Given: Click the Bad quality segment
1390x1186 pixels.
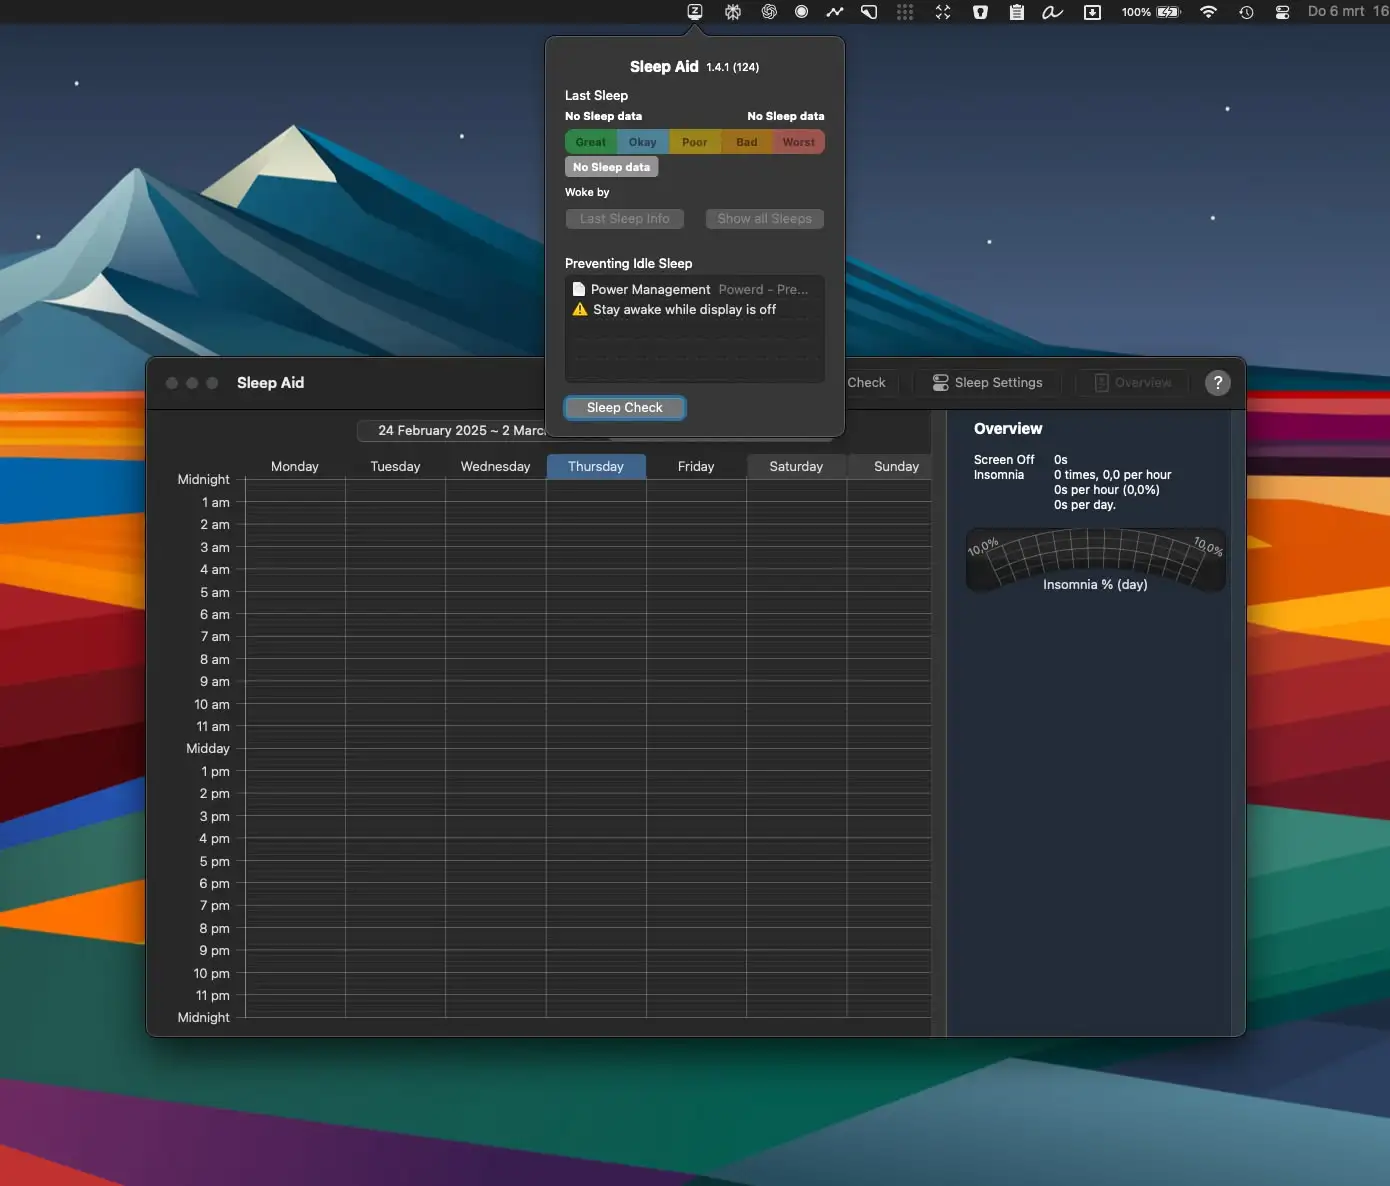Looking at the screenshot, I should (x=747, y=142).
